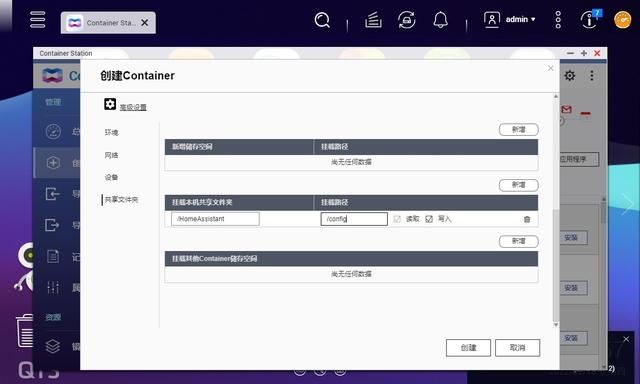Close the 创建Container dialog with X
Screen dimensions: 640x384
(551, 68)
